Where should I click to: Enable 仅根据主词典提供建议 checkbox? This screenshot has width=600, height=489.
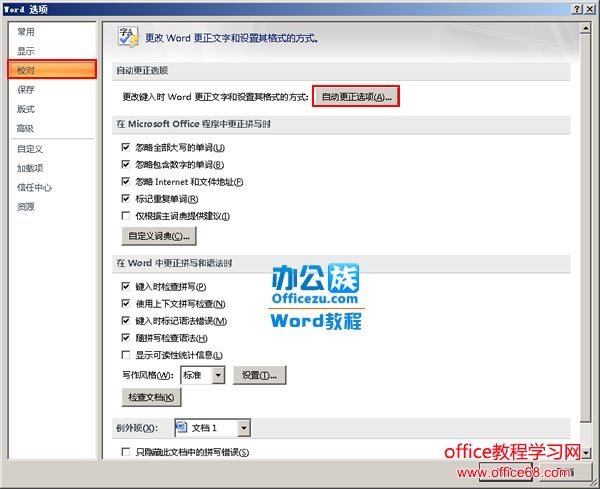(x=126, y=216)
